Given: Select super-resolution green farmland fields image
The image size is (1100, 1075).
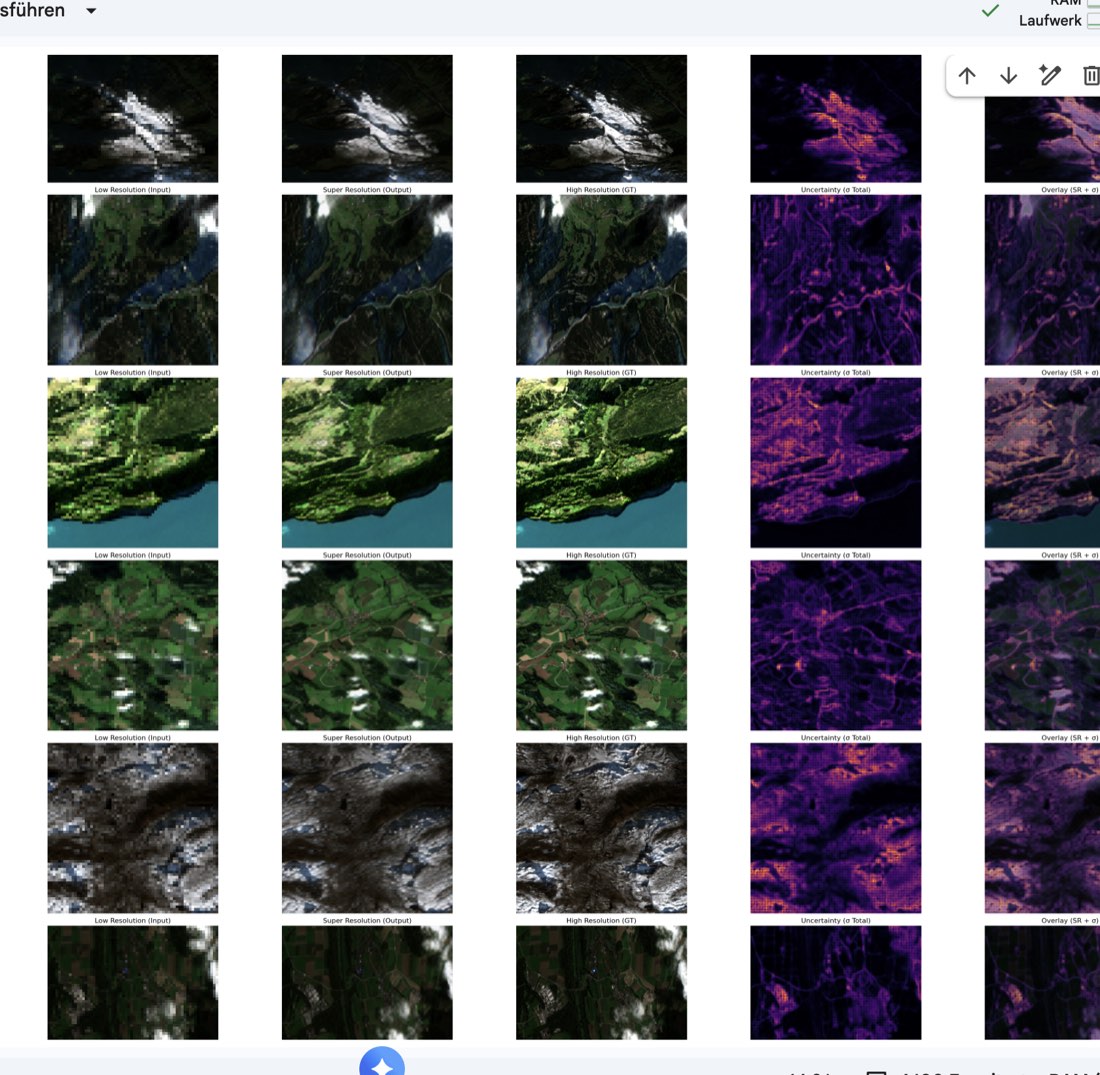Looking at the screenshot, I should point(367,645).
